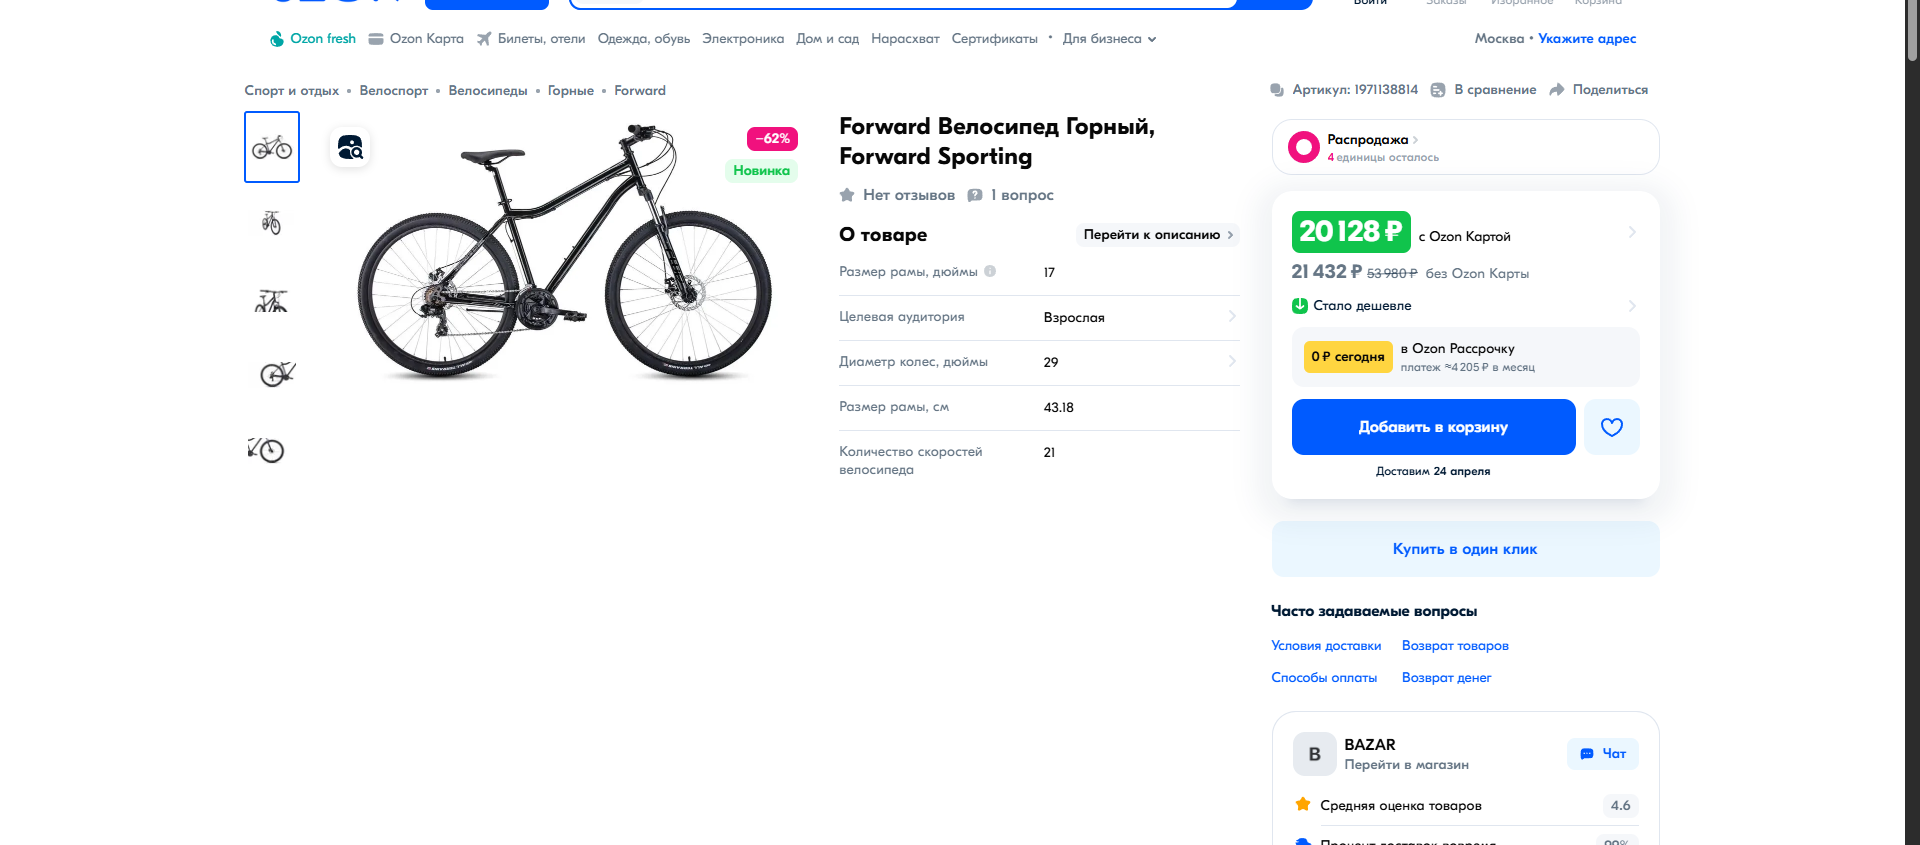1920x845 pixels.
Task: Click the Ozon fresh icon
Action: pos(276,39)
